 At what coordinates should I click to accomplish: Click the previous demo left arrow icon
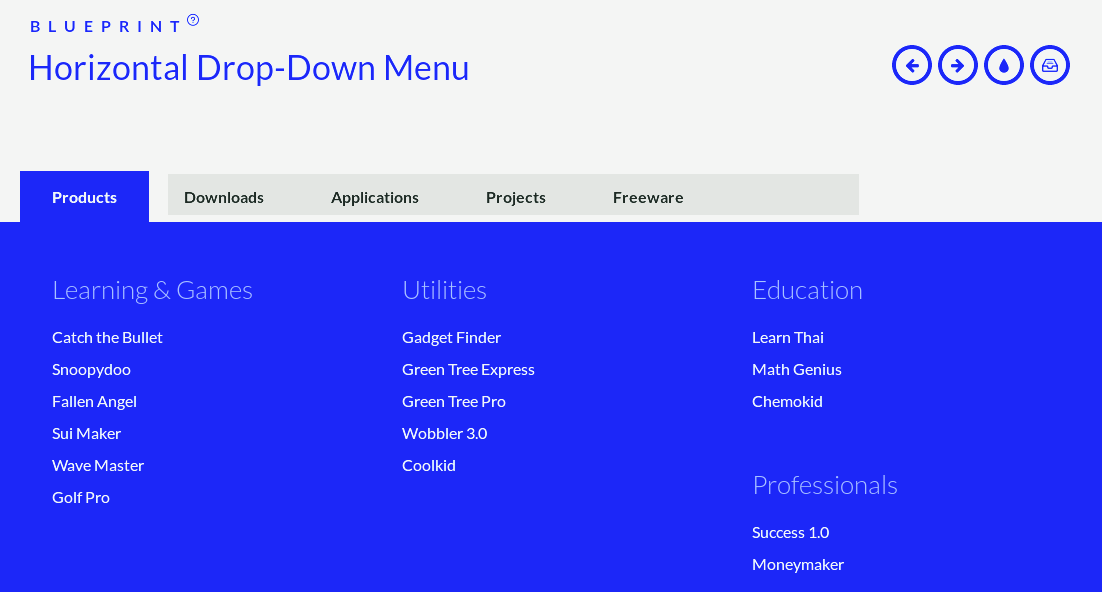pyautogui.click(x=912, y=65)
